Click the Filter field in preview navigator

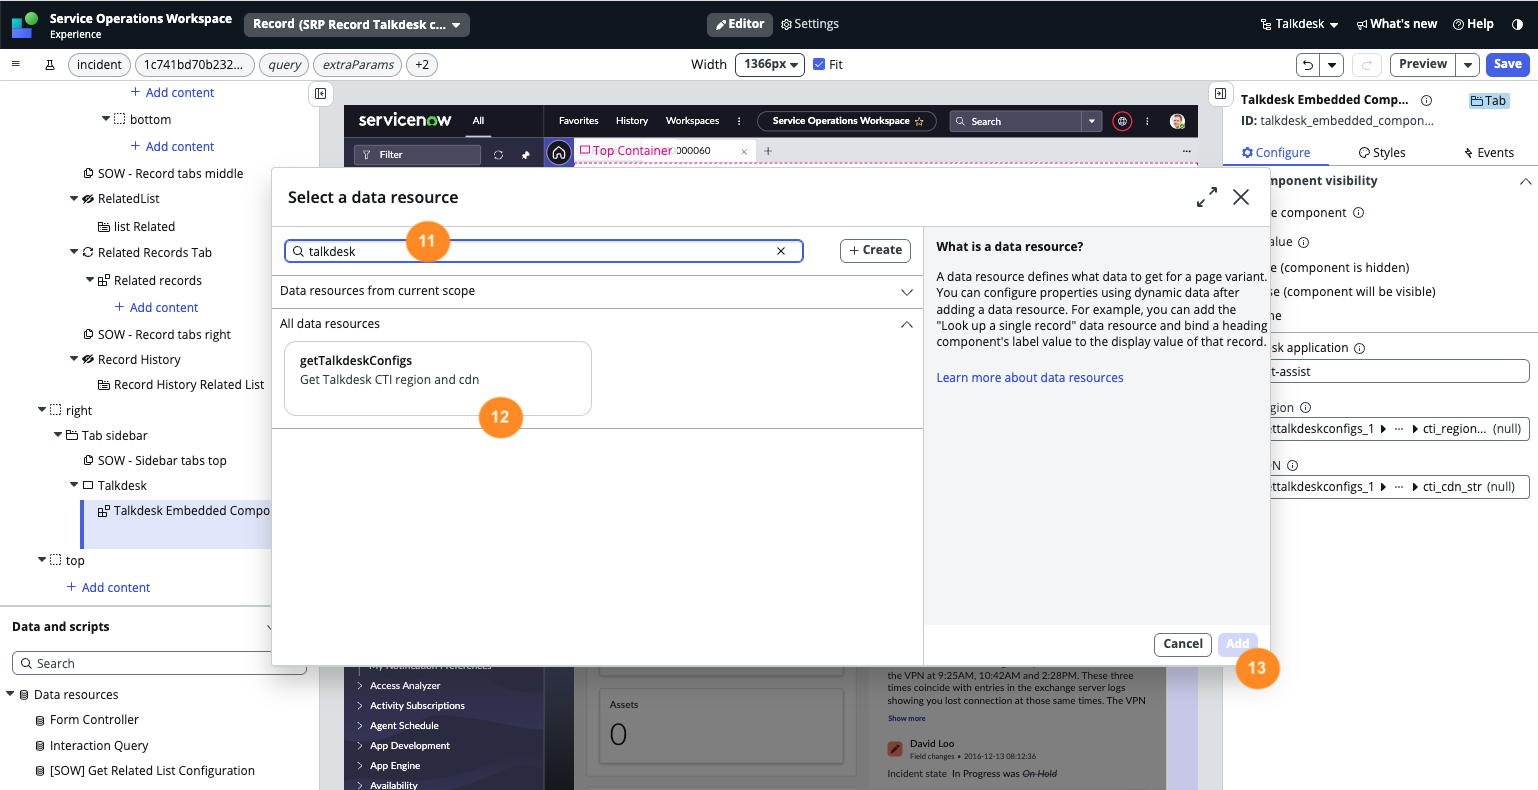pos(418,155)
